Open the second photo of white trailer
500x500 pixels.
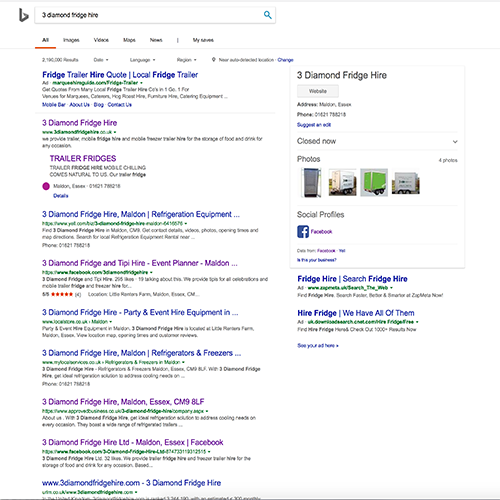point(342,182)
